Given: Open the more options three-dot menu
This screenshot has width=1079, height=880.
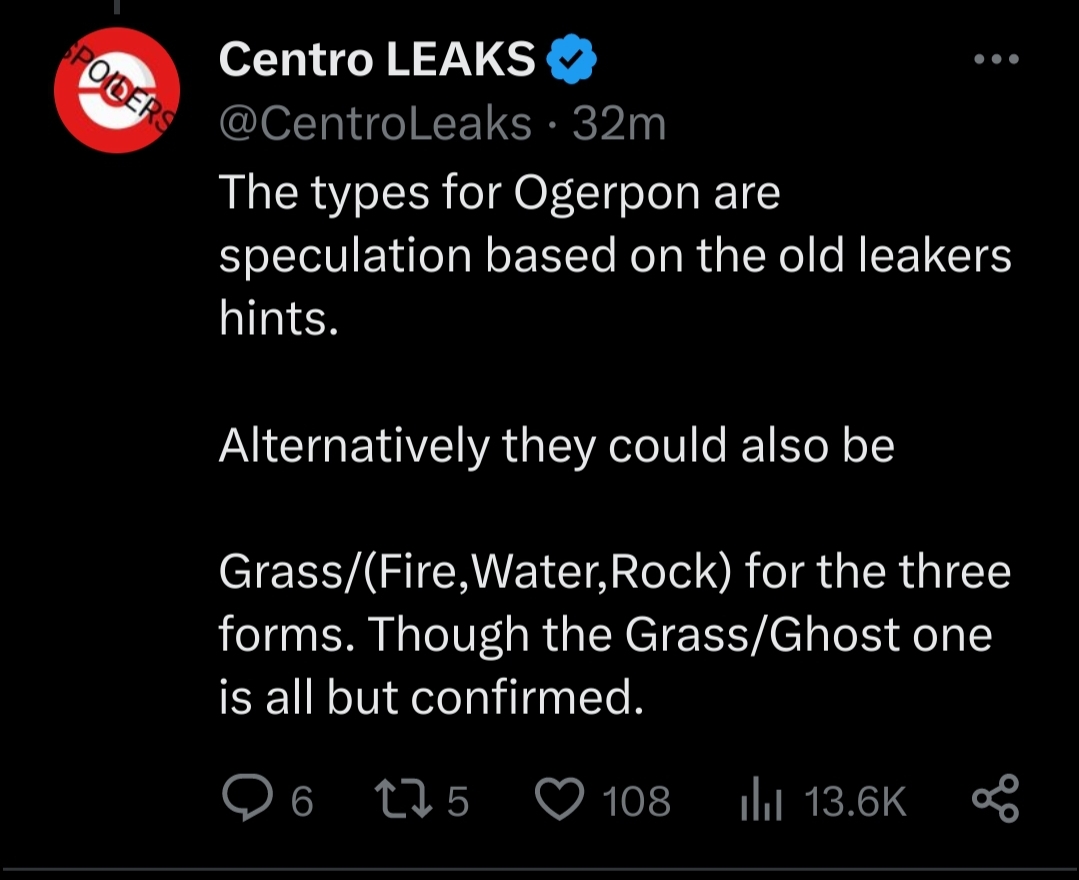Looking at the screenshot, I should 996,60.
